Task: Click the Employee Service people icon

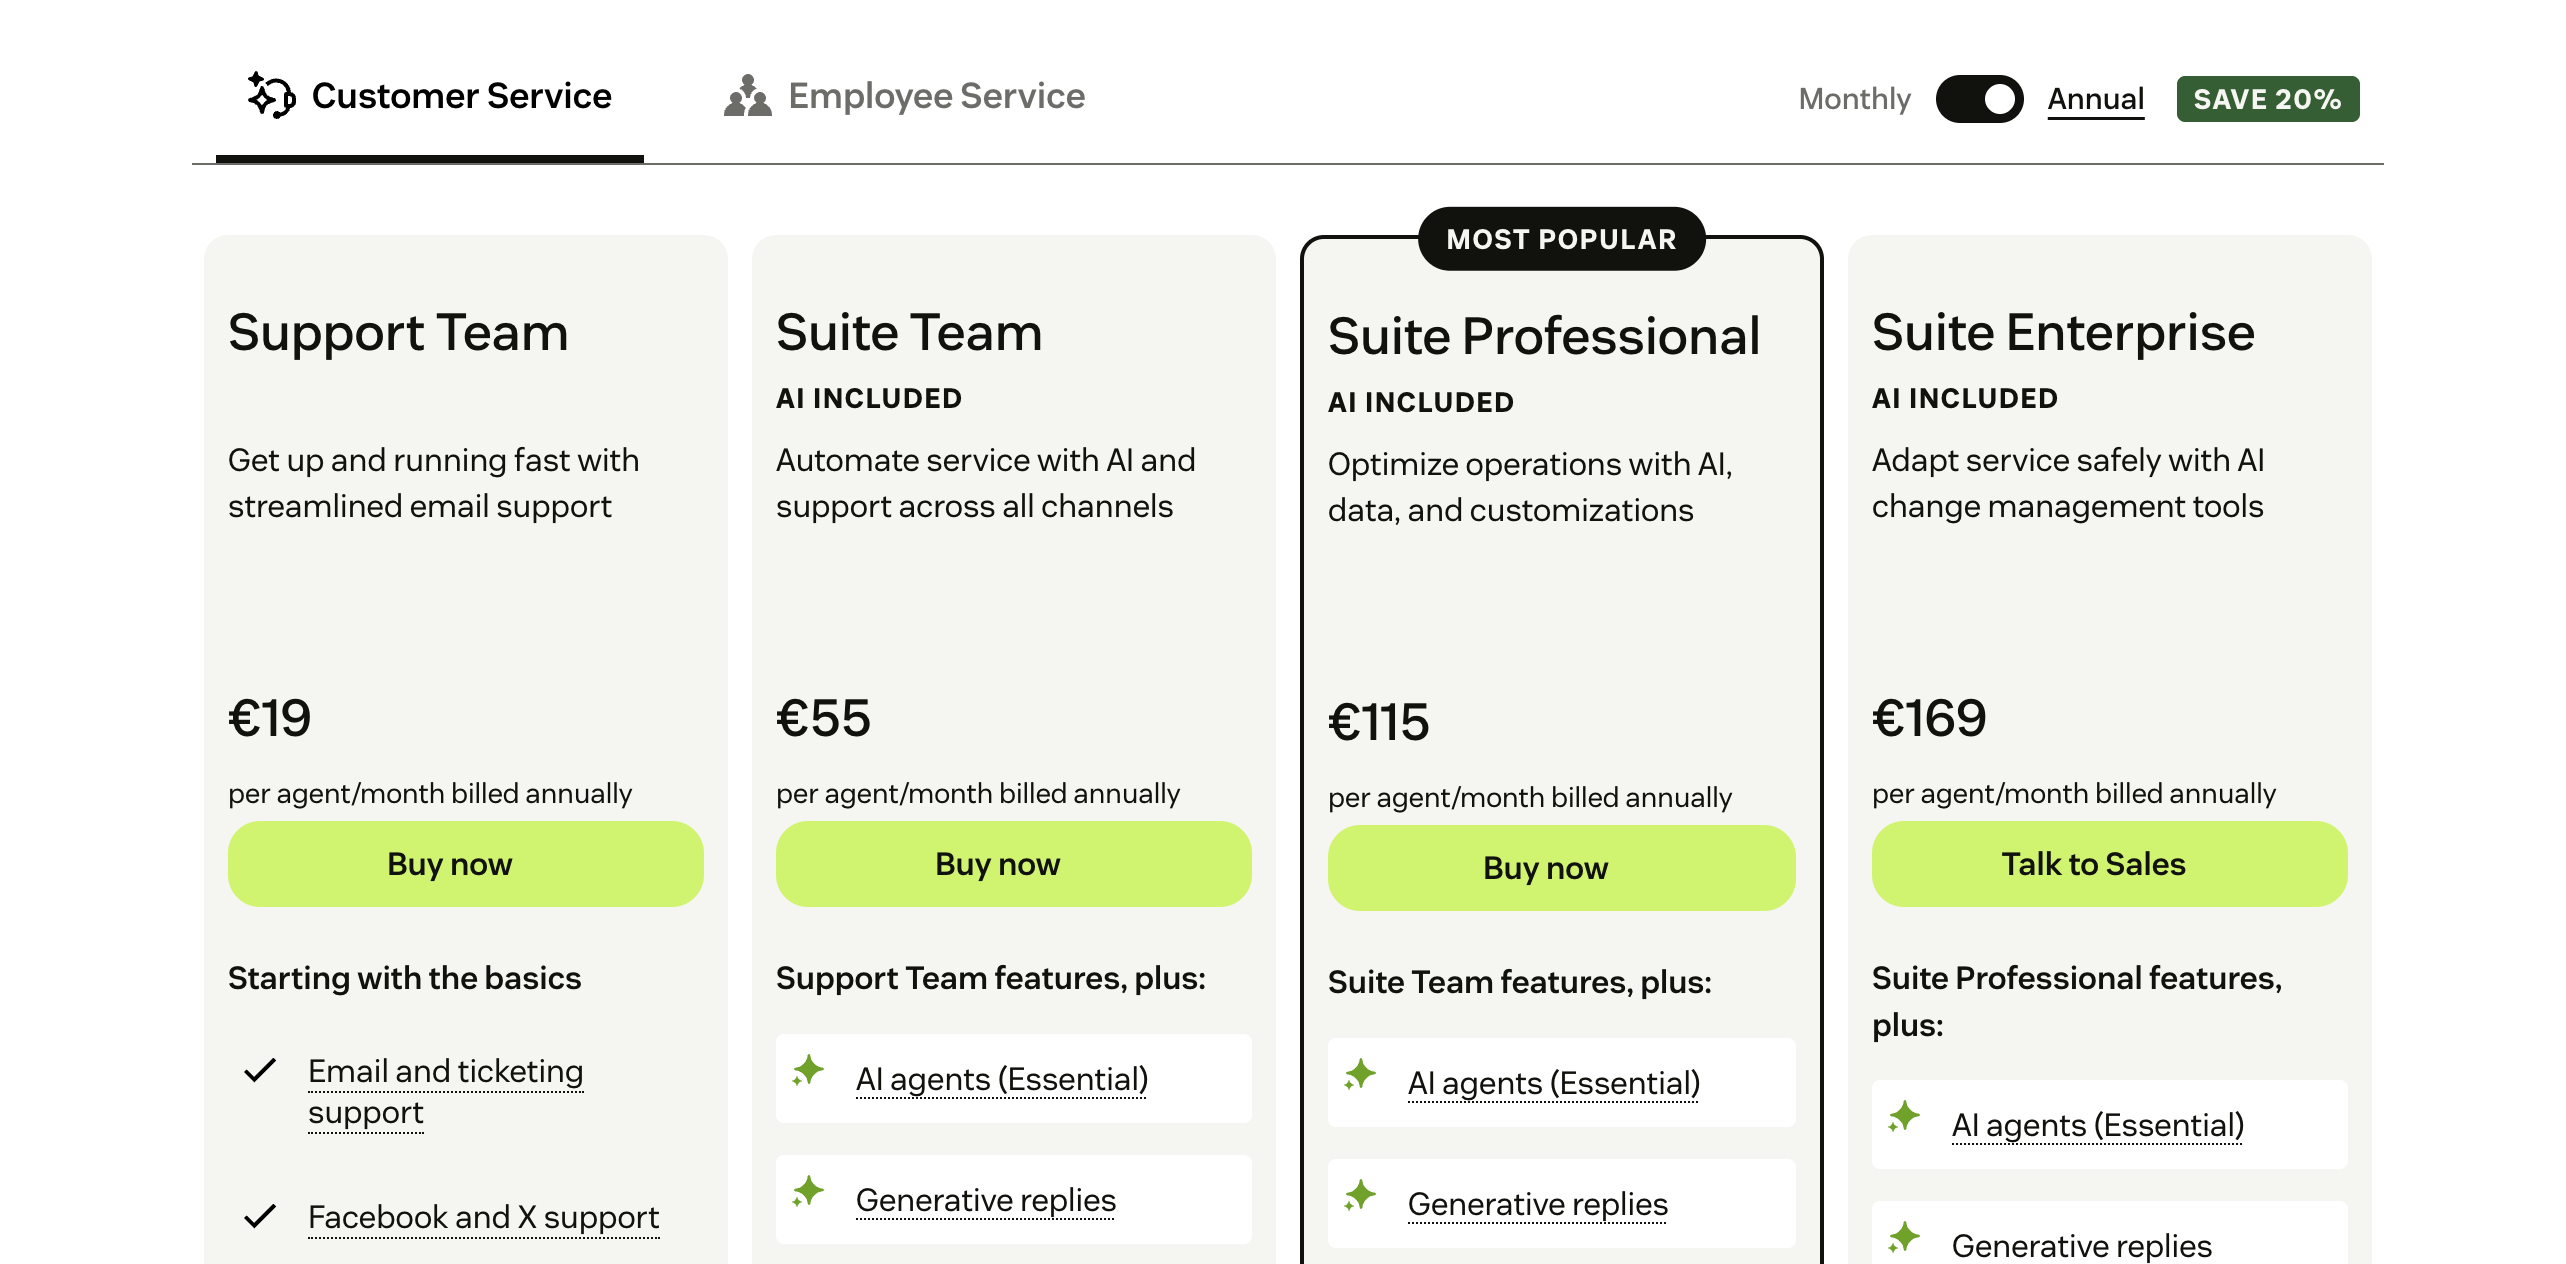Action: [748, 96]
